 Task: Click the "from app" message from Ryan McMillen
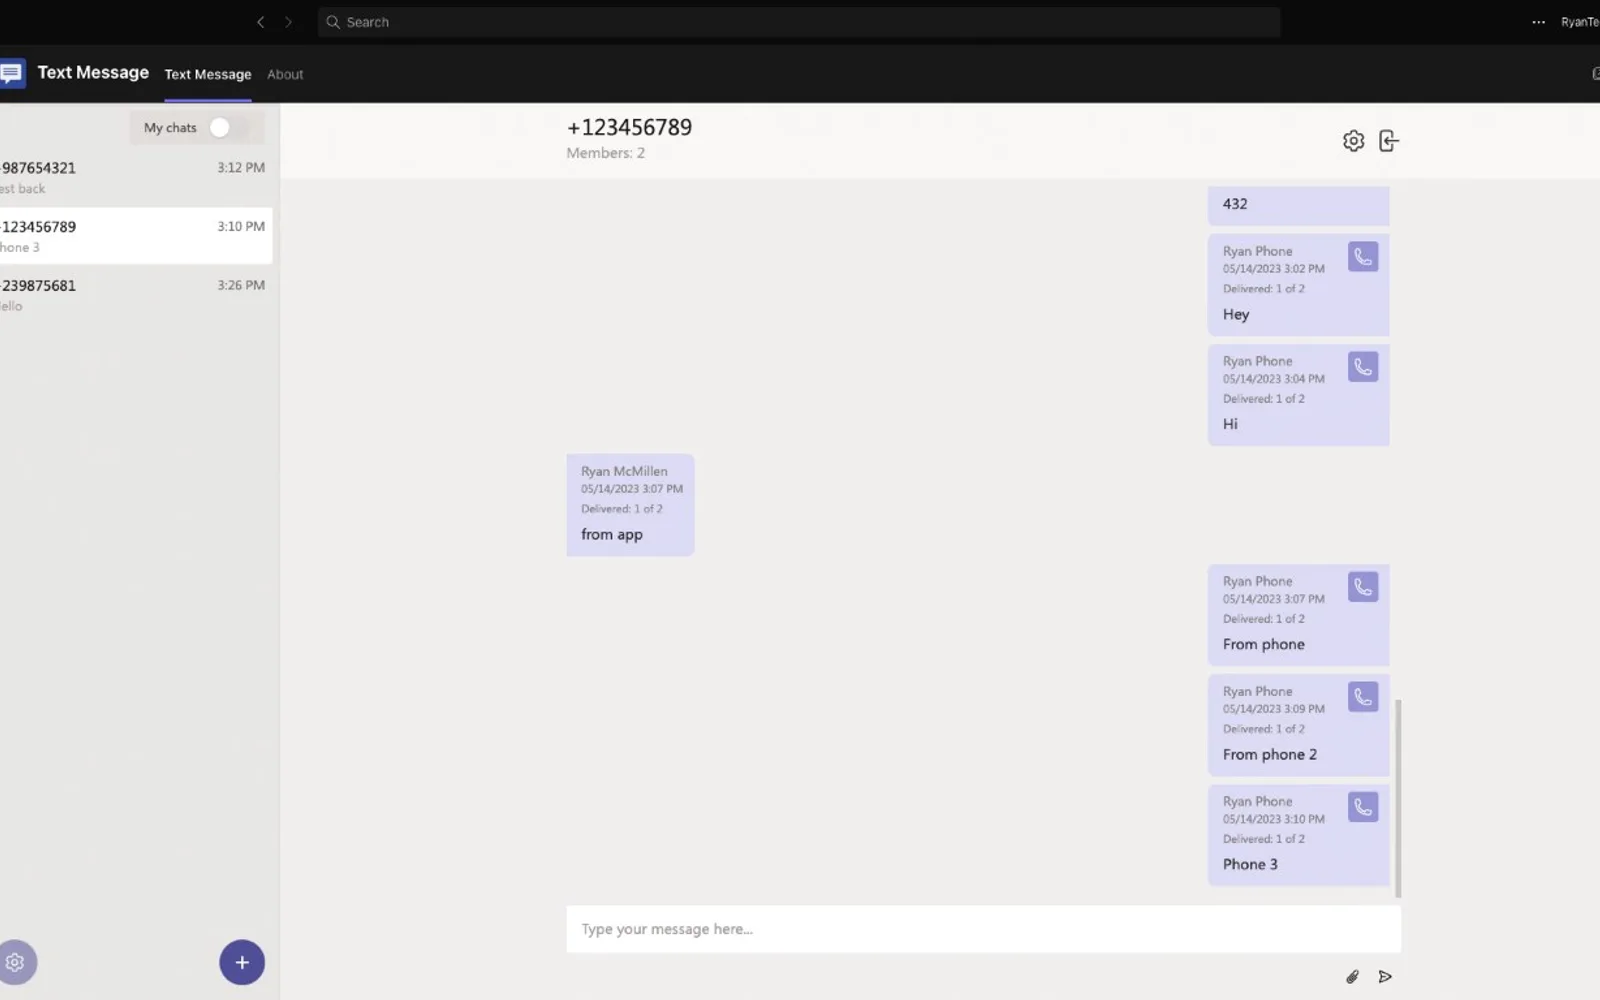[x=630, y=505]
